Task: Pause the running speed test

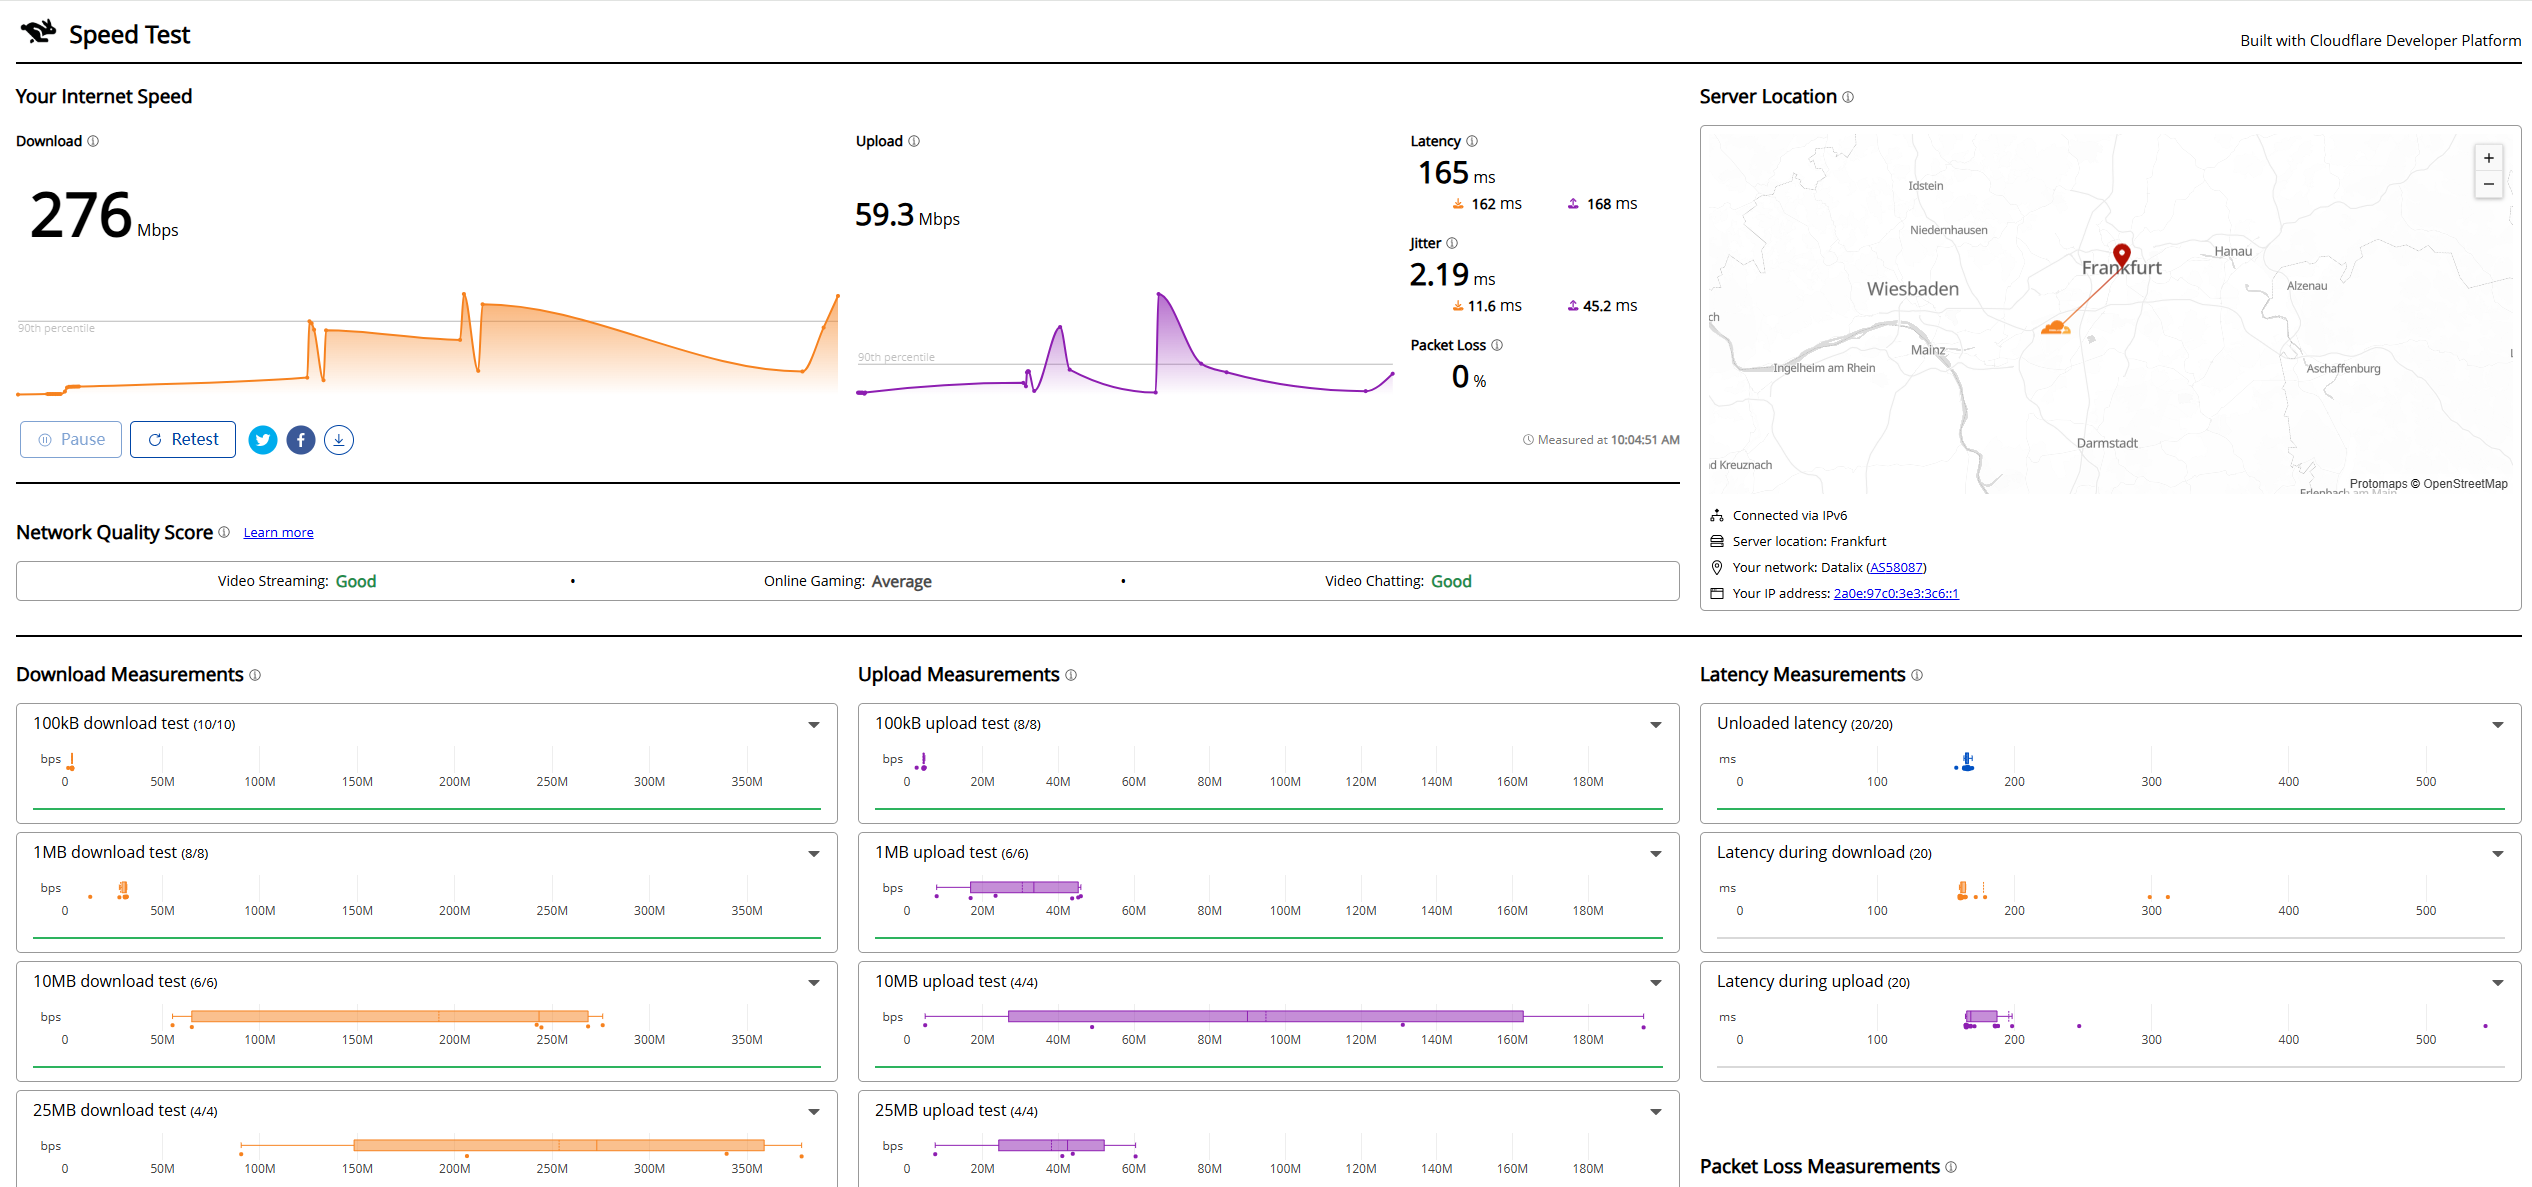Action: (x=71, y=440)
